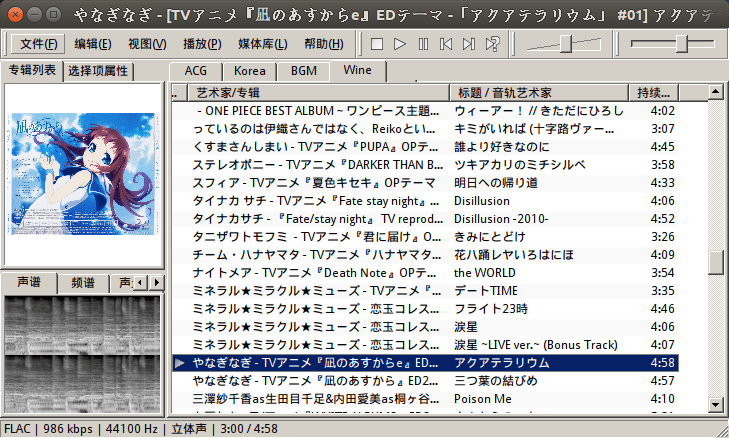This screenshot has width=729, height=438.
Task: Click the volume slider handle
Action: coord(565,43)
